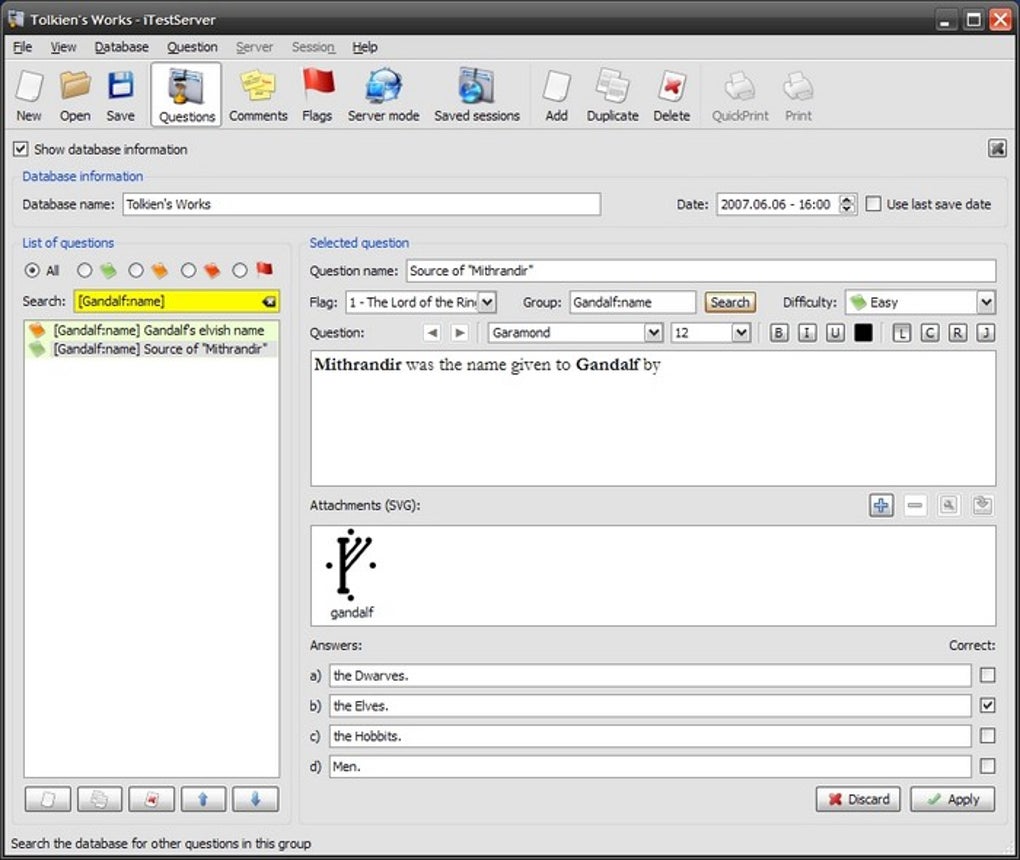Mark answer d) Men as correct
Viewport: 1020px width, 860px height.
[987, 766]
